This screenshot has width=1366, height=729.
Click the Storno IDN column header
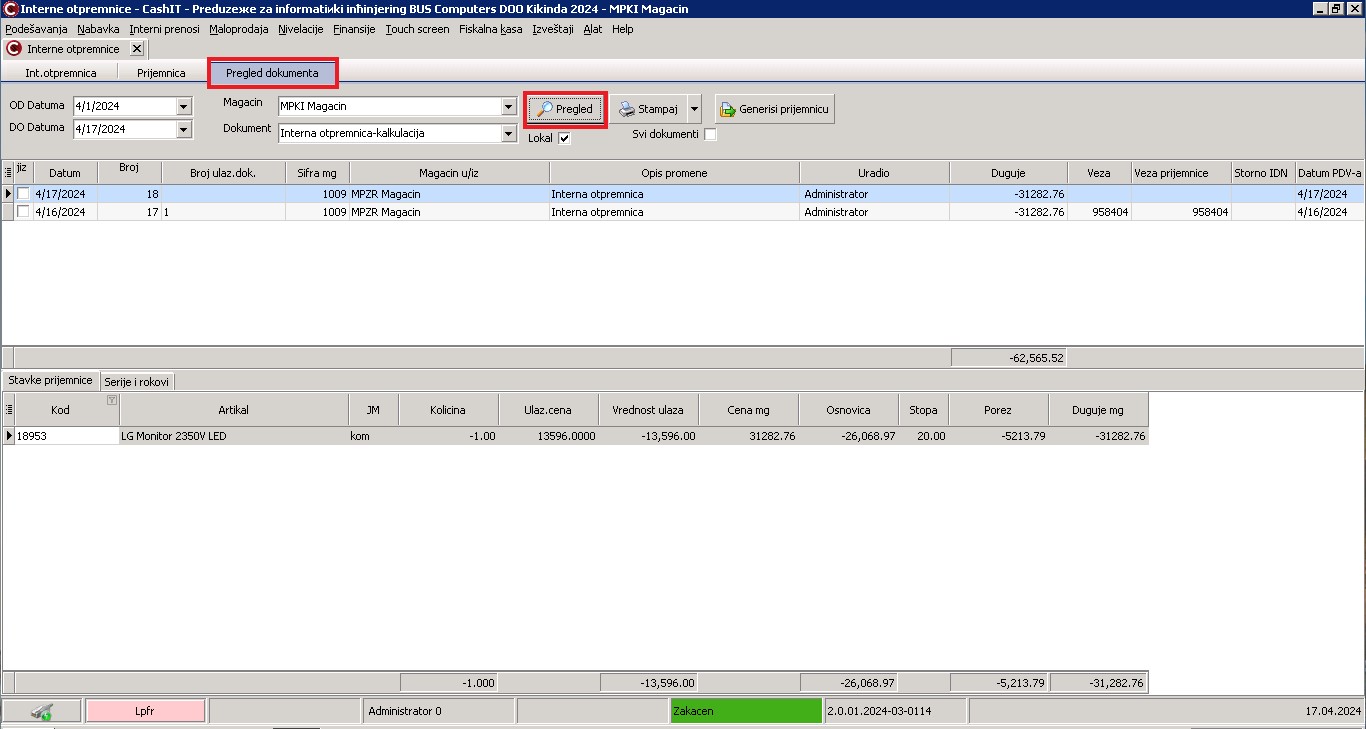pyautogui.click(x=1261, y=173)
